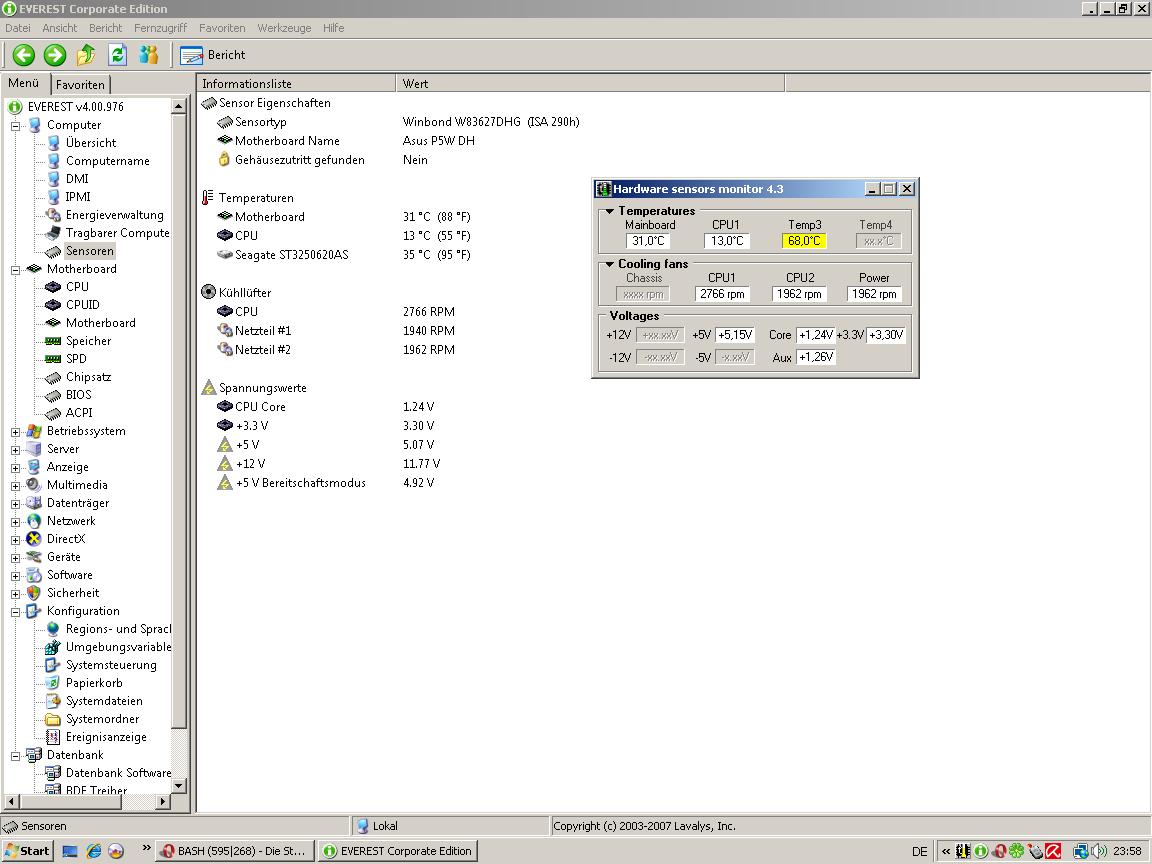The height and width of the screenshot is (864, 1152).
Task: Collapse the Cooling fans section in sensors monitor
Action: point(609,264)
